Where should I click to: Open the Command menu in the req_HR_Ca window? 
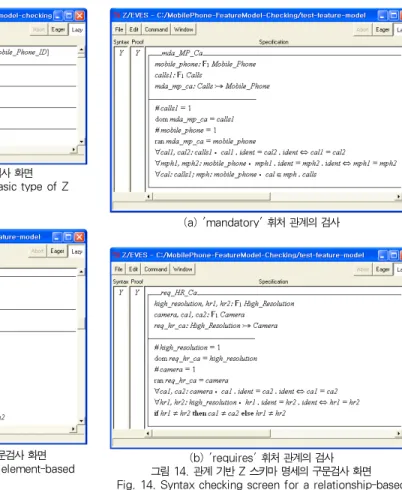(x=156, y=269)
